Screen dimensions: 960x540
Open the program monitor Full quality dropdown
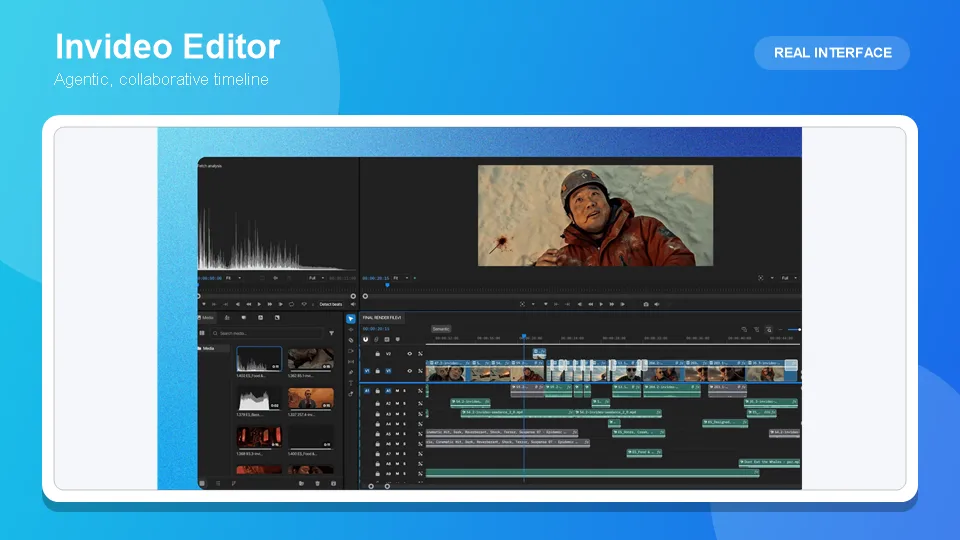pyautogui.click(x=788, y=278)
